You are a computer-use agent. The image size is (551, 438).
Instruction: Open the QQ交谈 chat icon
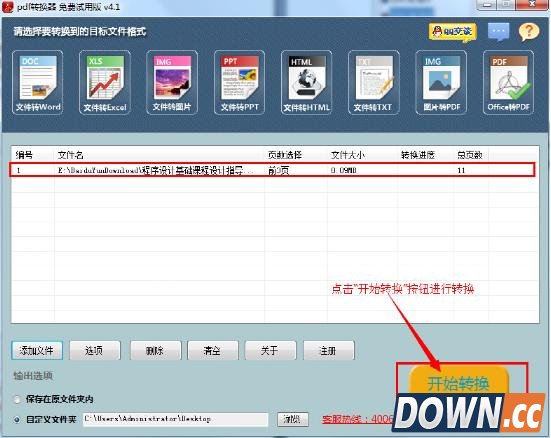pos(453,32)
